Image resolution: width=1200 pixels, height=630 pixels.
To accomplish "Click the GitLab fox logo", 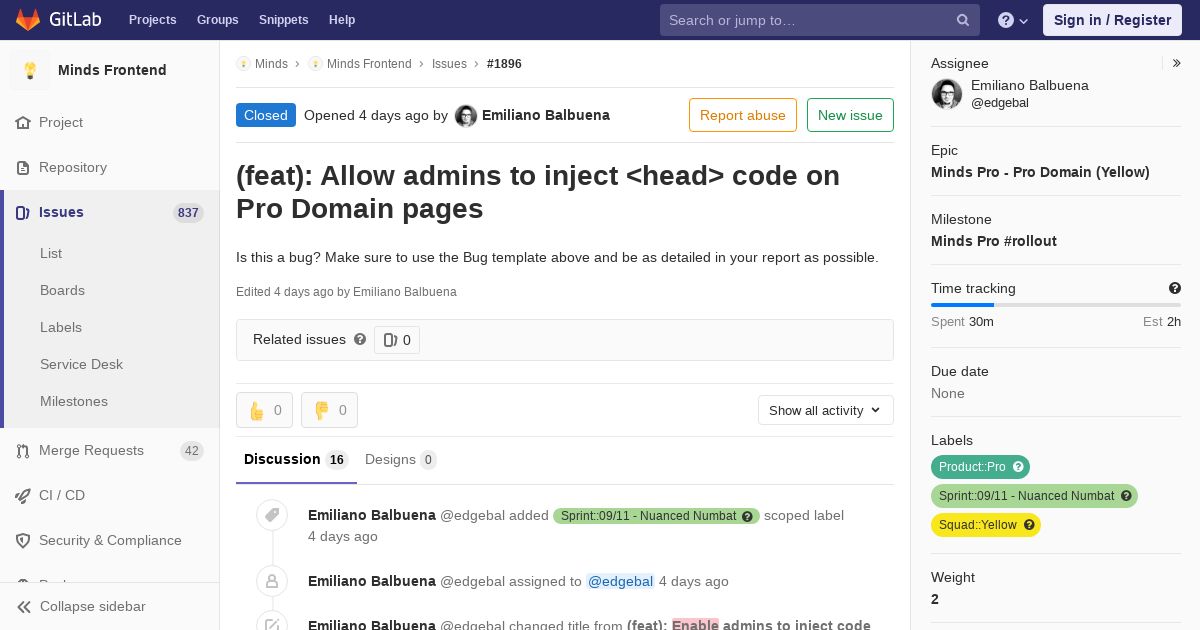I will (28, 19).
